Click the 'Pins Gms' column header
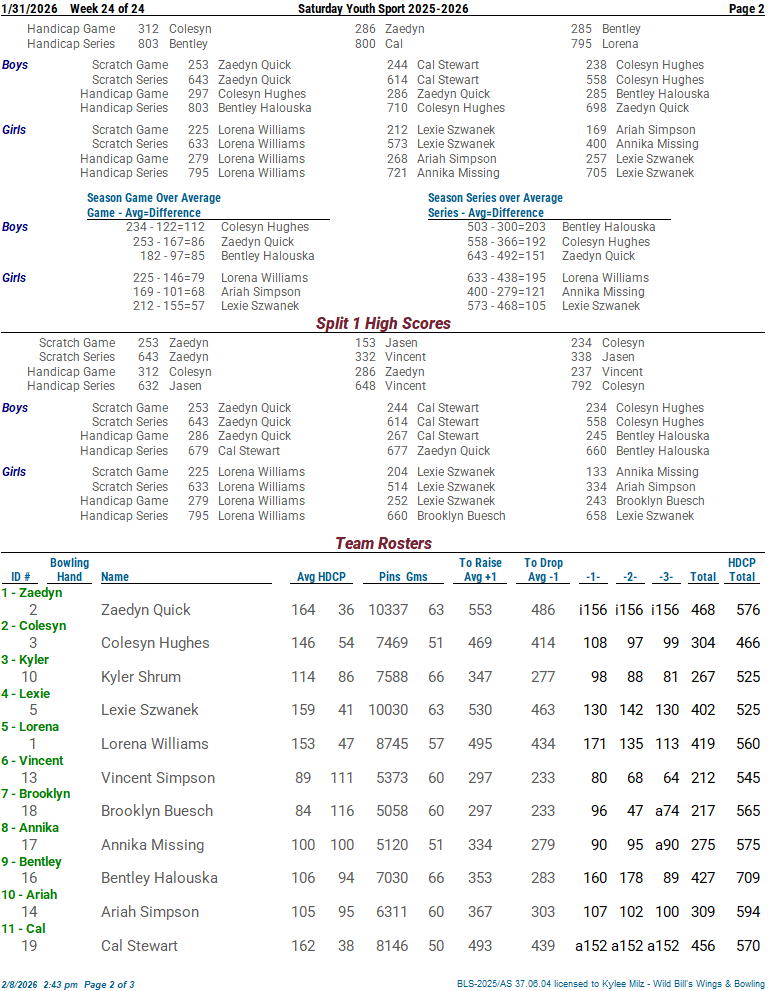This screenshot has width=768, height=991. click(403, 577)
